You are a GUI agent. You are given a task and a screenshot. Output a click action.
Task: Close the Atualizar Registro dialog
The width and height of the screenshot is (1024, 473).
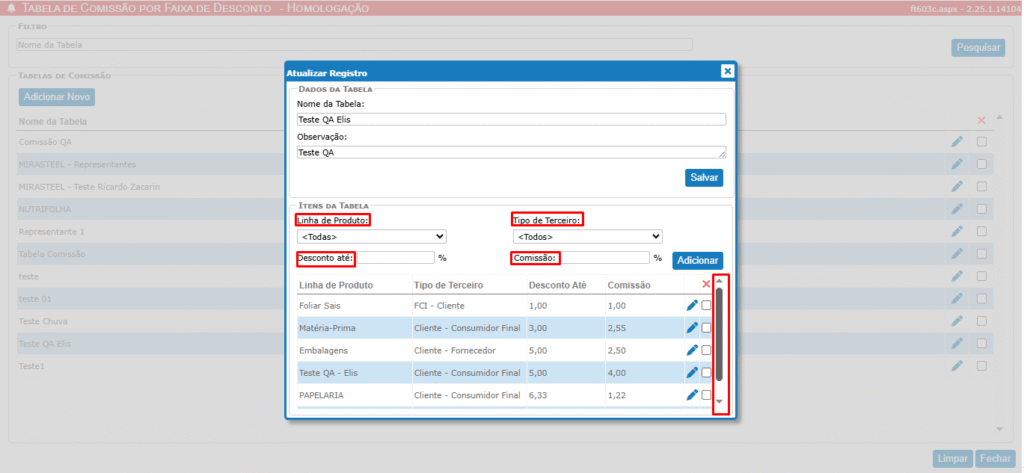point(727,71)
